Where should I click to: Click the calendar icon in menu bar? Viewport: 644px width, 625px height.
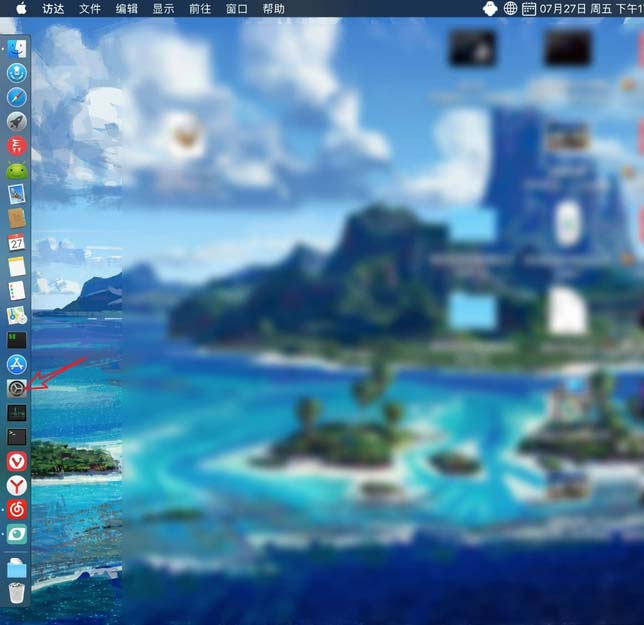pyautogui.click(x=529, y=9)
